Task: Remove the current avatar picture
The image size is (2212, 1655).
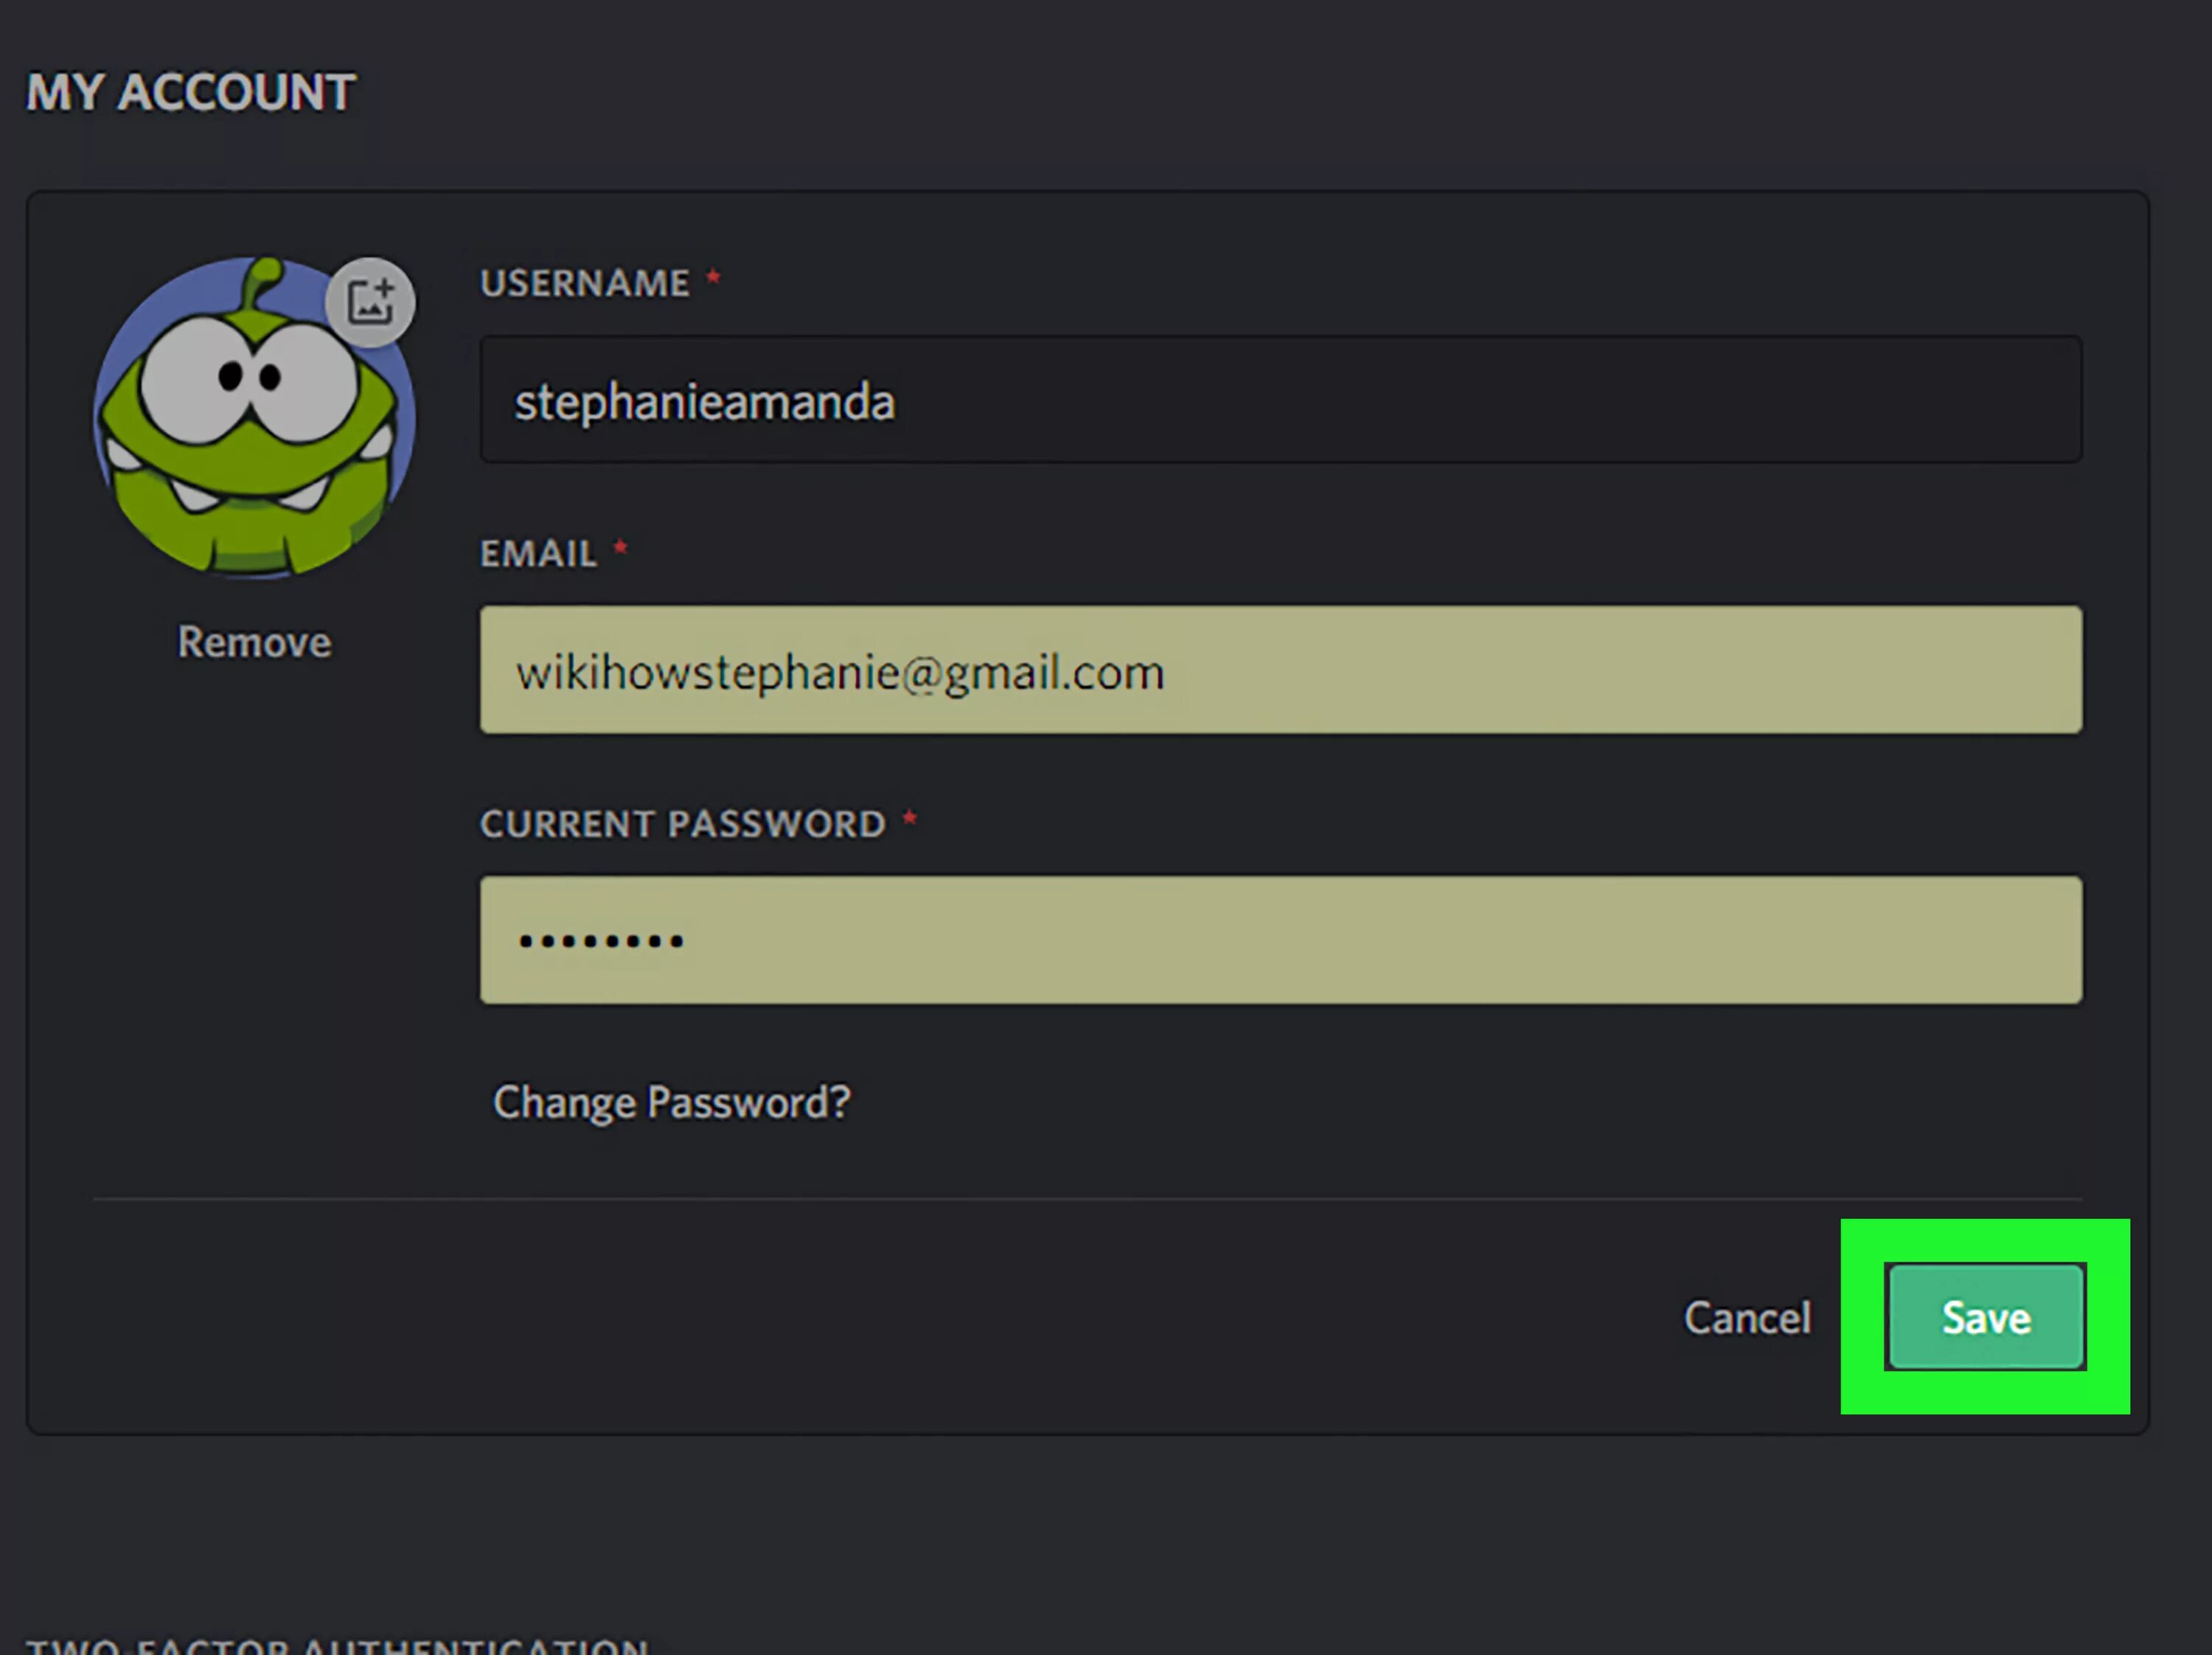Action: 254,642
